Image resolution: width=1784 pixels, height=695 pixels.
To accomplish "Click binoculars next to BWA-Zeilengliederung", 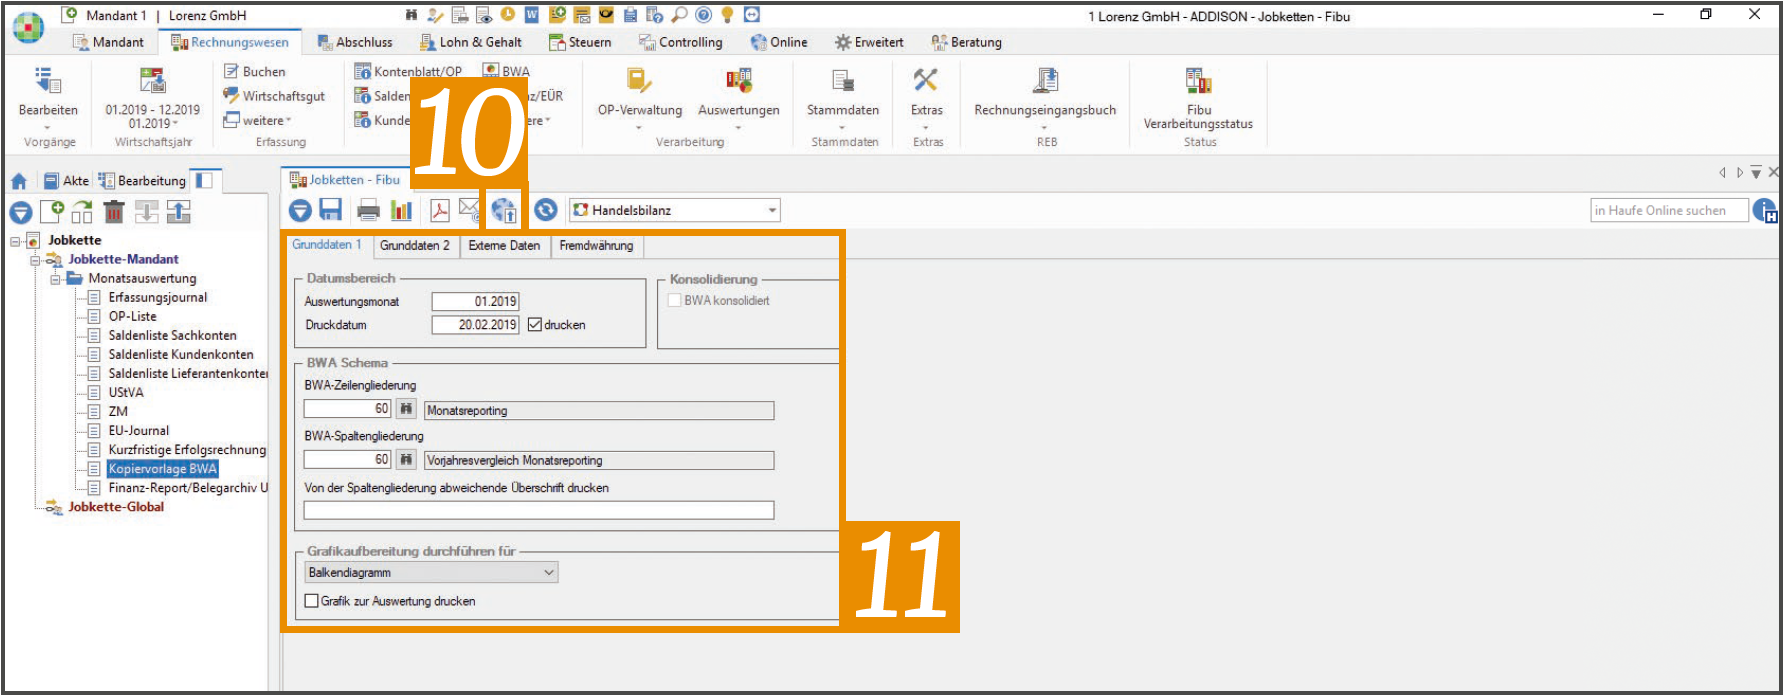I will point(405,409).
